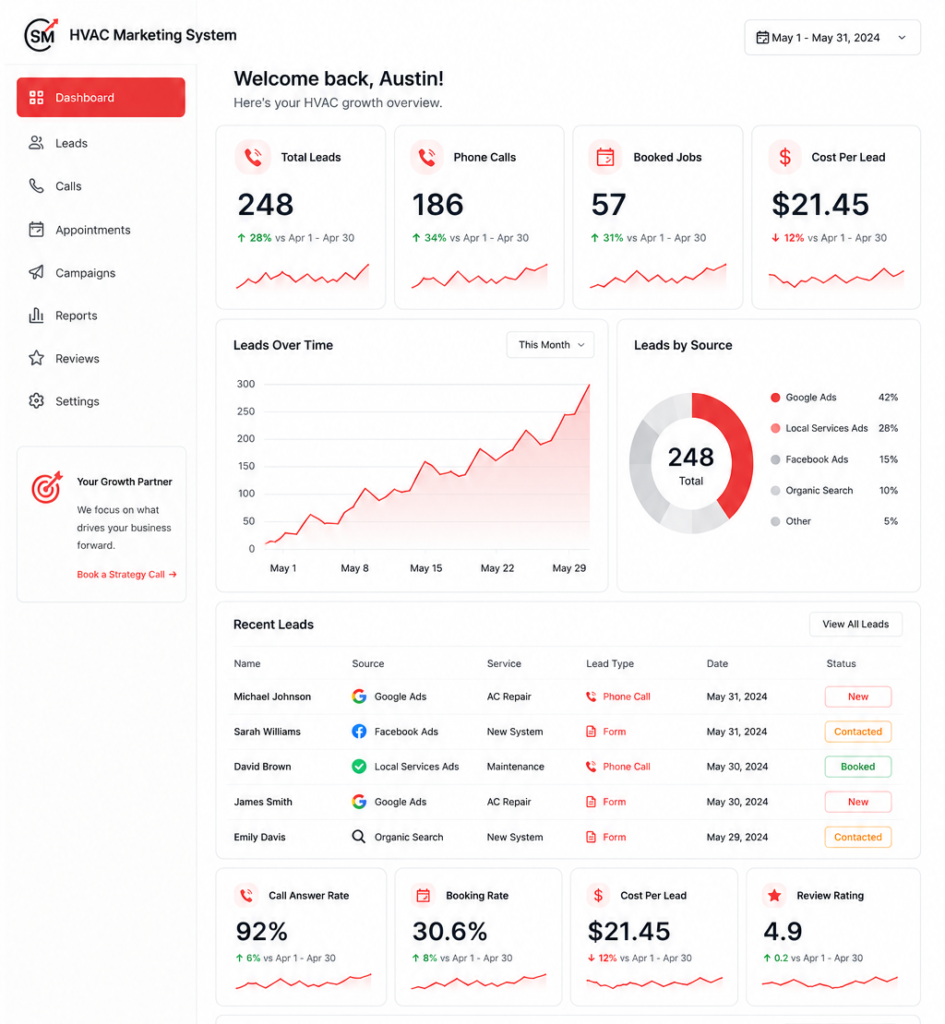Viewport: 945px width, 1024px height.
Task: Click the Booked Jobs calendar icon
Action: [x=605, y=157]
